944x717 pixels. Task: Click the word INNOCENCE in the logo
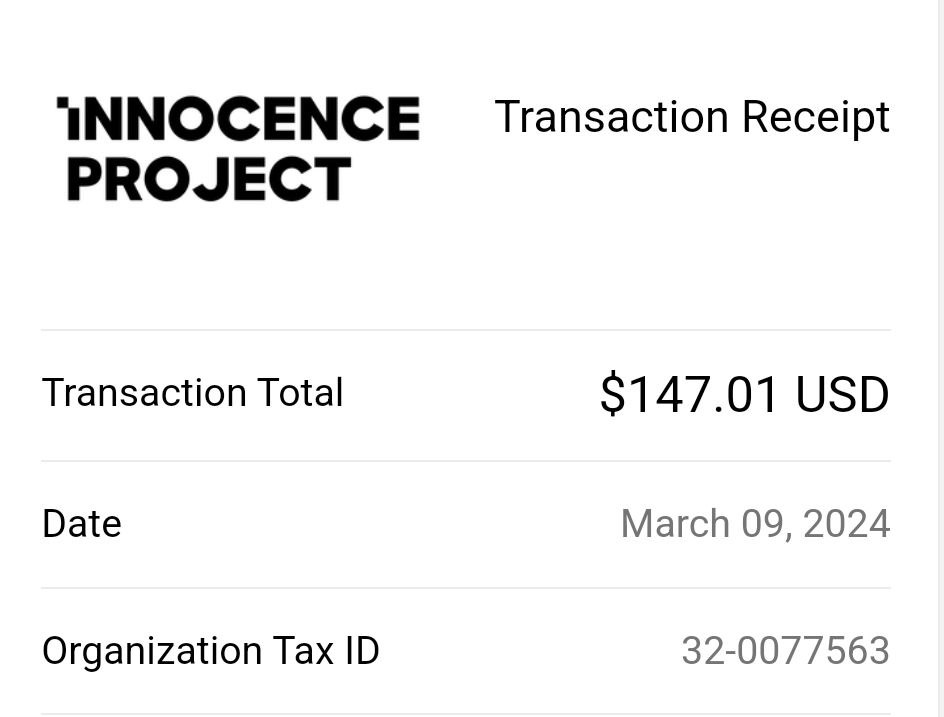click(x=238, y=119)
